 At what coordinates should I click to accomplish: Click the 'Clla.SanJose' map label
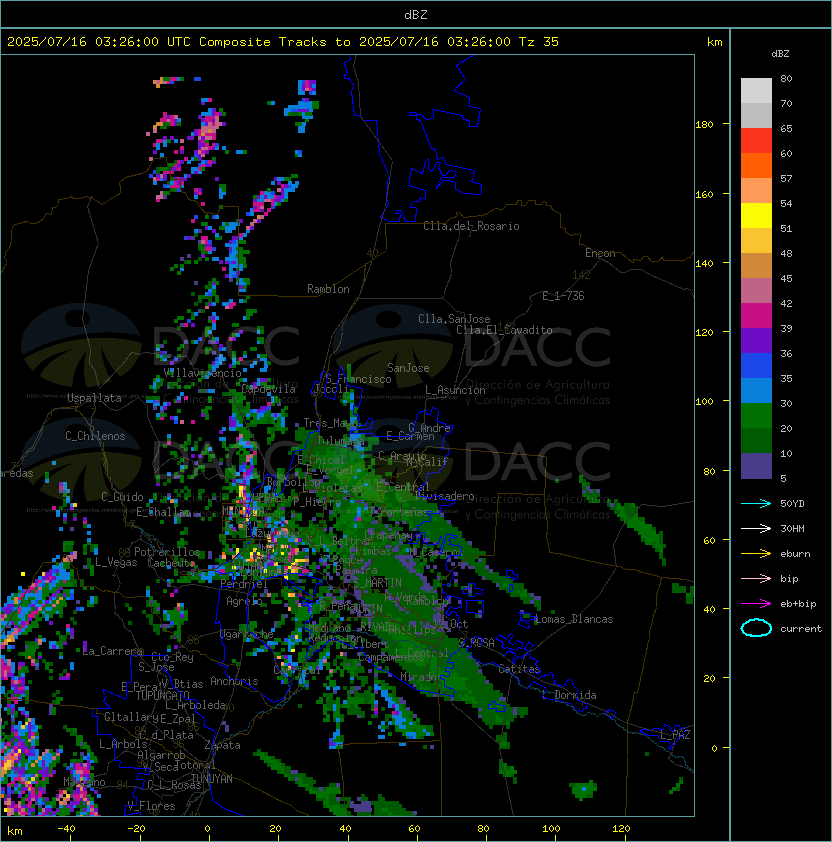tap(454, 319)
